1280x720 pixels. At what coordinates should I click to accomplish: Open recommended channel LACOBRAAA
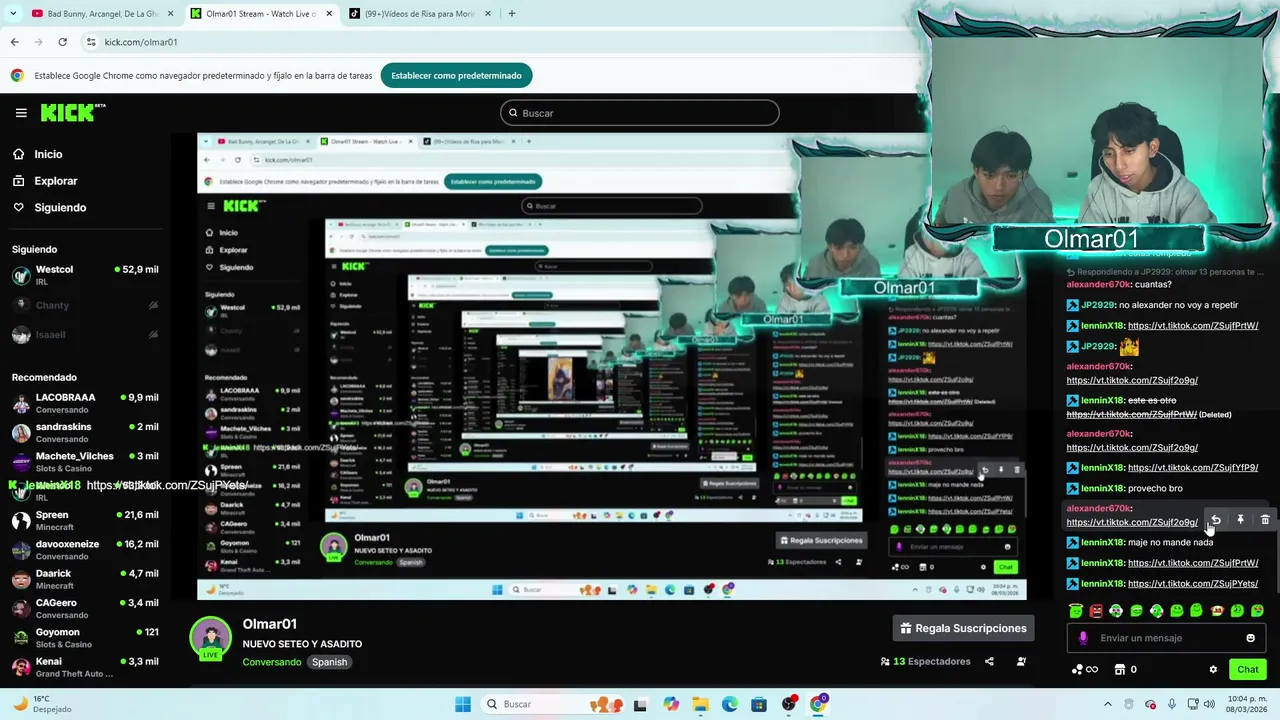coord(85,403)
